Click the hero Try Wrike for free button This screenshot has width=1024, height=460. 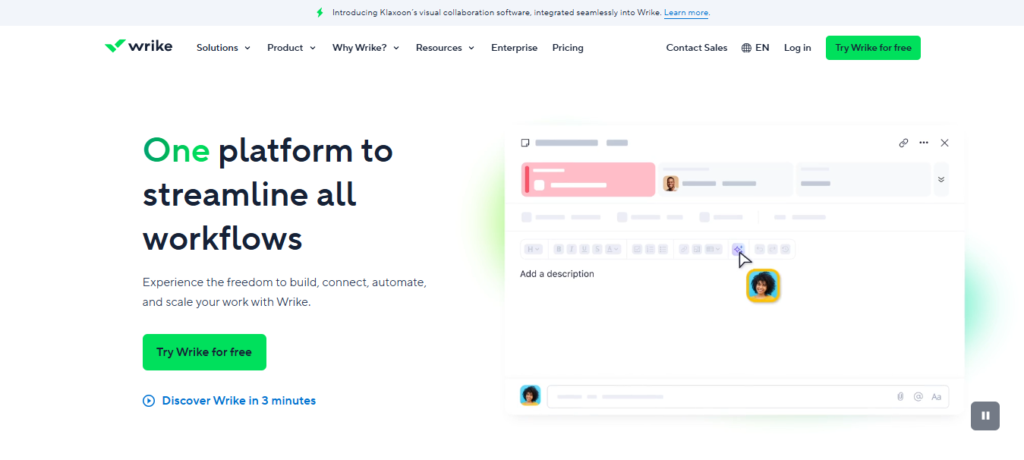pos(204,352)
